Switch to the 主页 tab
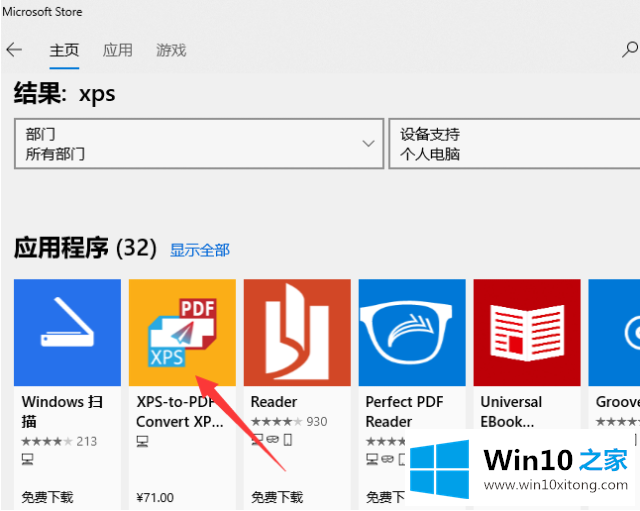Viewport: 640px width, 511px height. coord(64,50)
